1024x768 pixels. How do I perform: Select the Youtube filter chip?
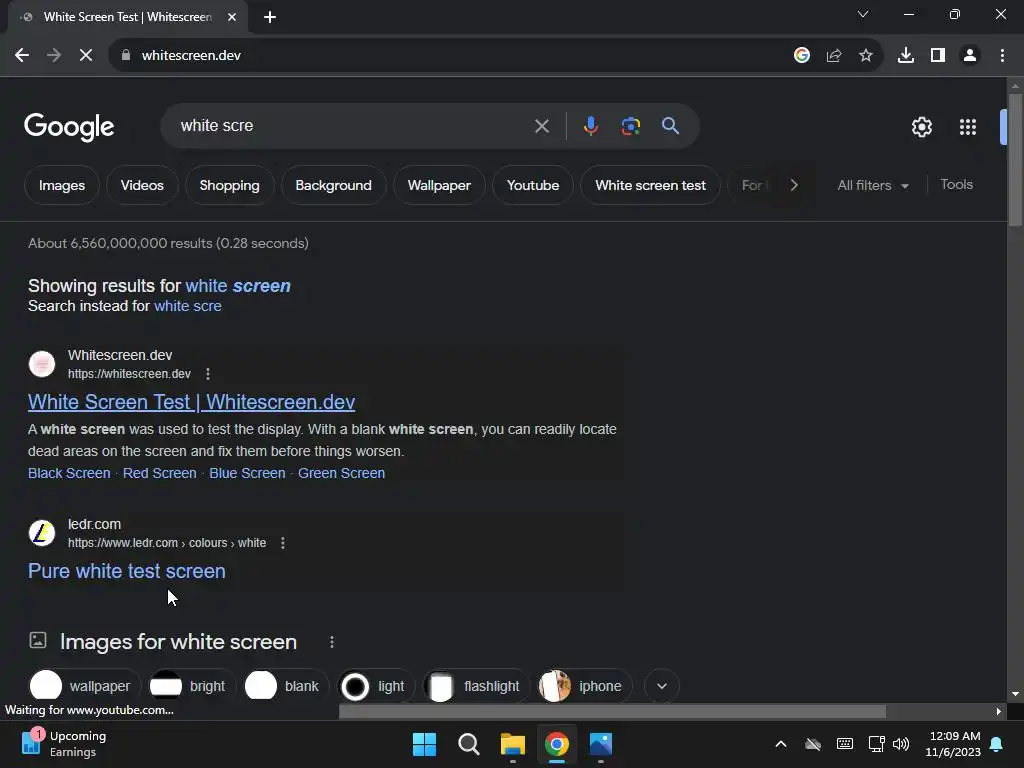(x=533, y=185)
